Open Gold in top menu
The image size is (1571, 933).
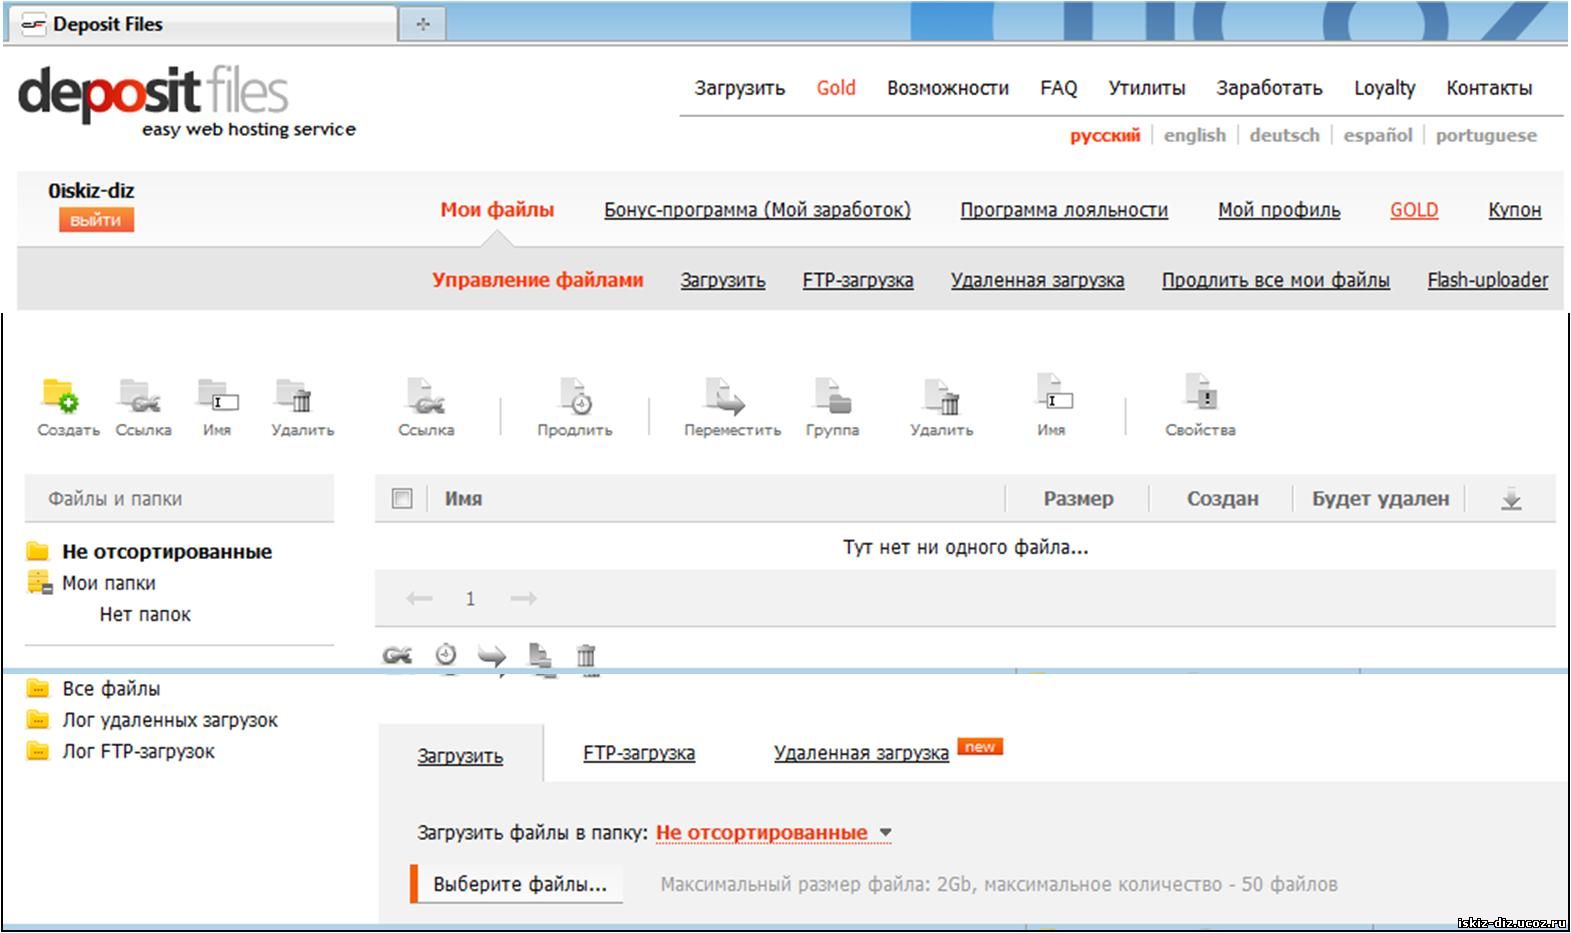(836, 88)
